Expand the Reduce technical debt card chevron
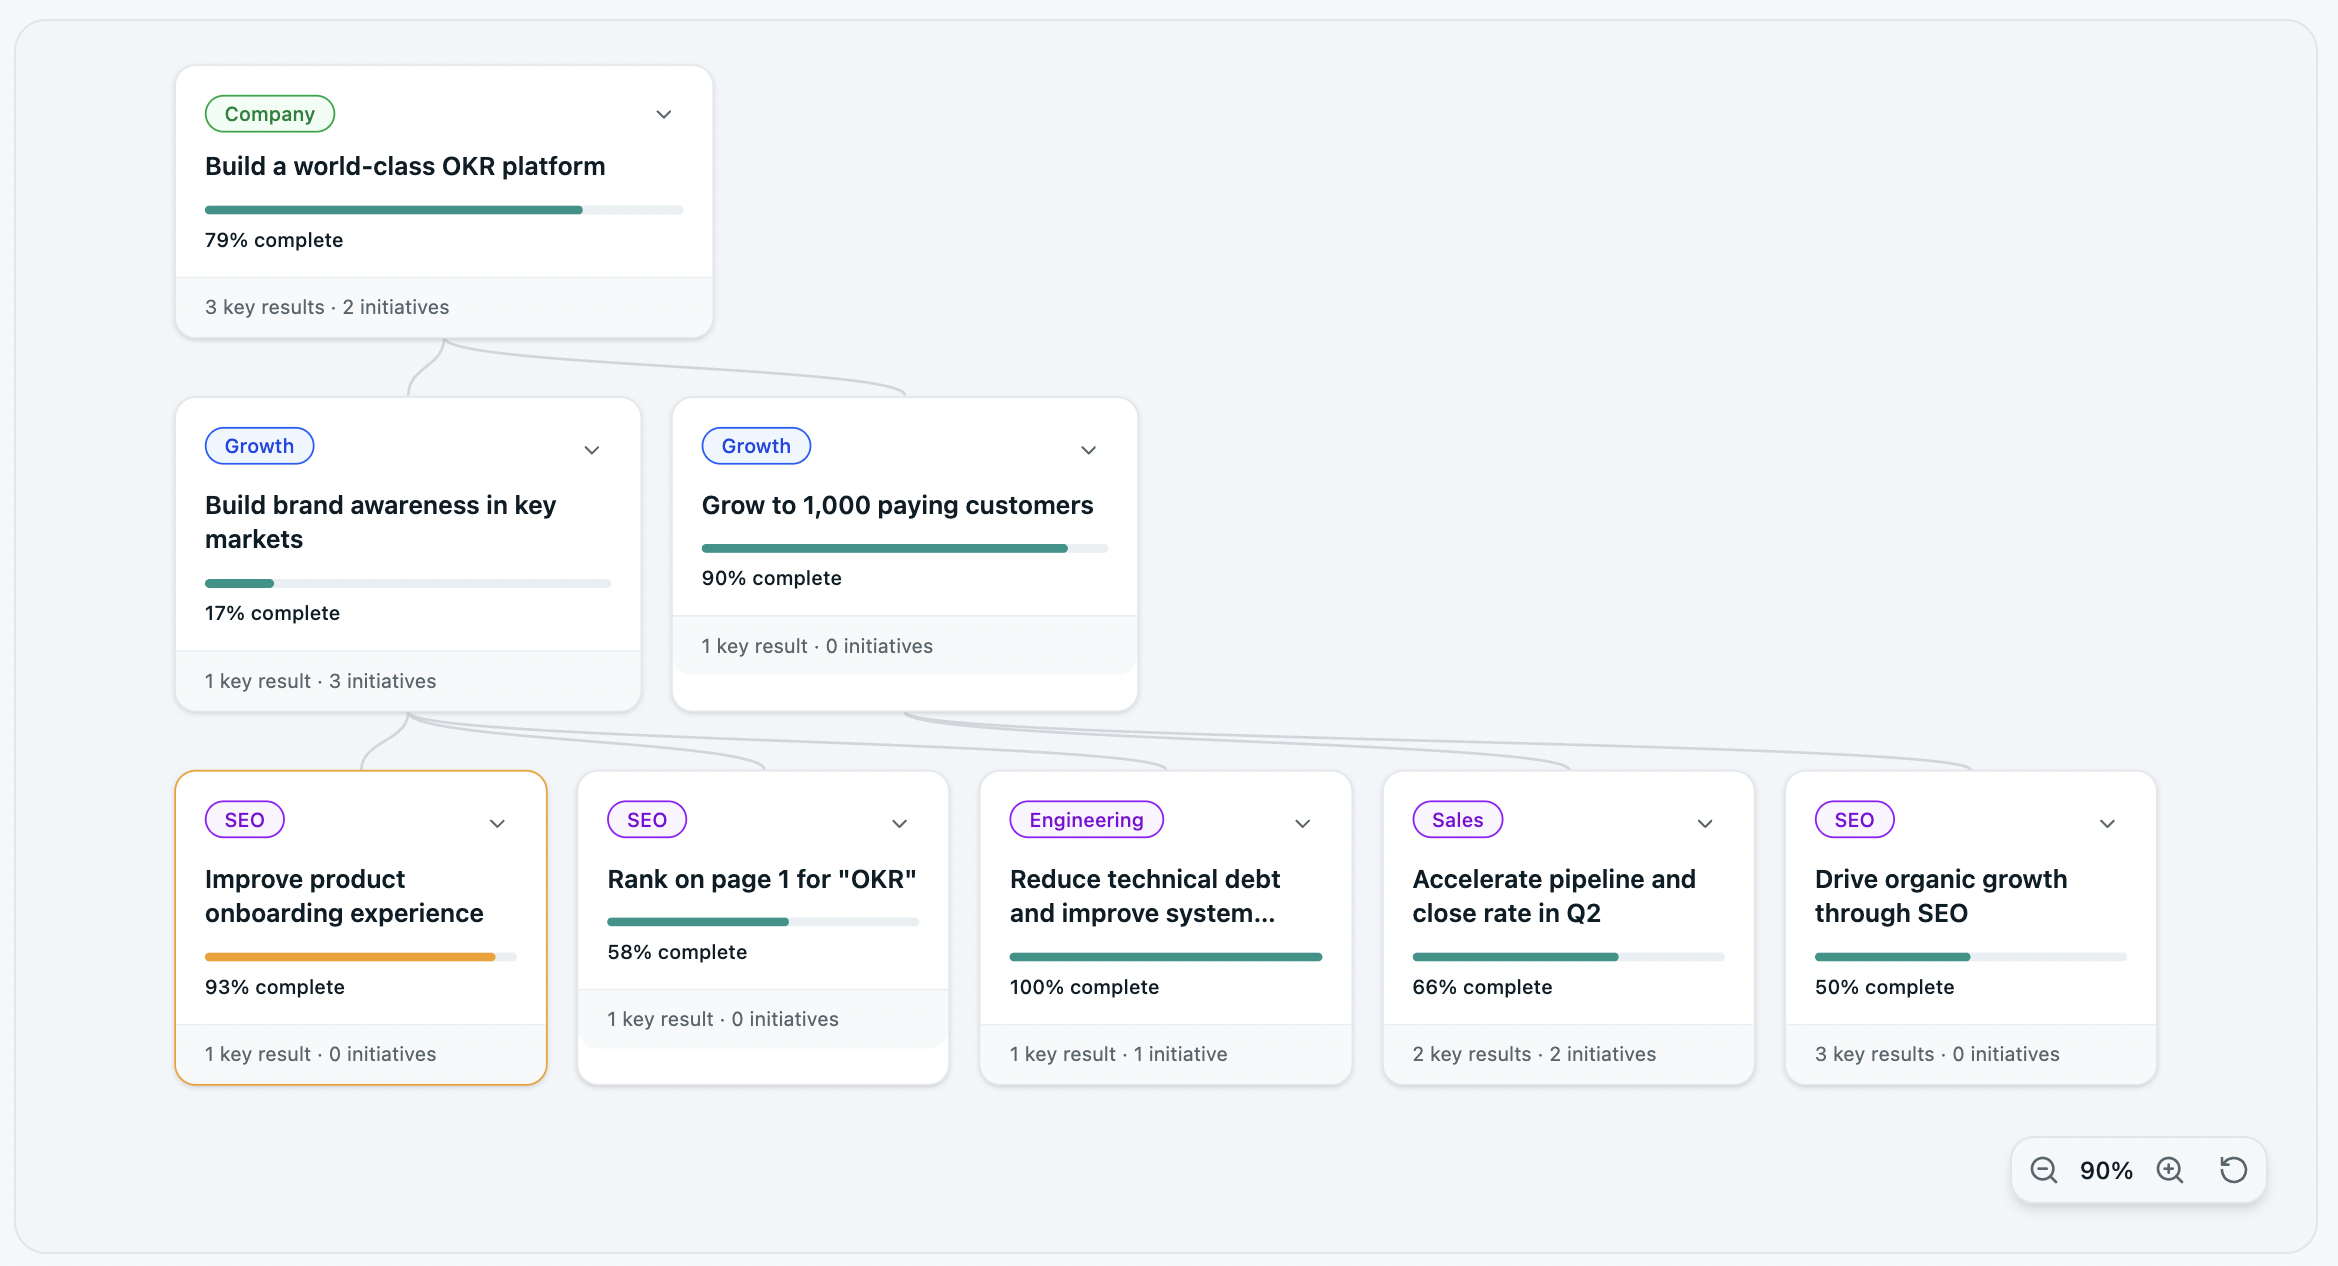Screen dimensions: 2338x1266 (x=1302, y=823)
